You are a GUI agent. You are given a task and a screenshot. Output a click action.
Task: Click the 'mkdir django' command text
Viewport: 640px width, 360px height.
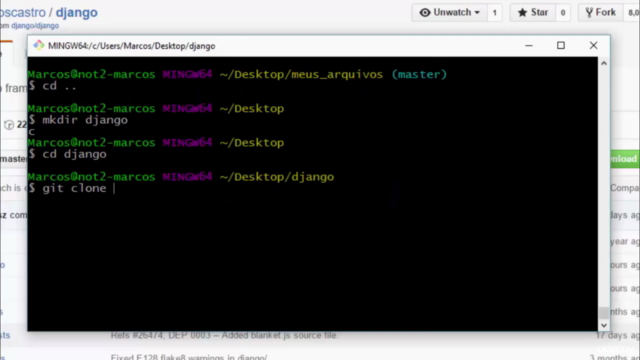[85, 120]
